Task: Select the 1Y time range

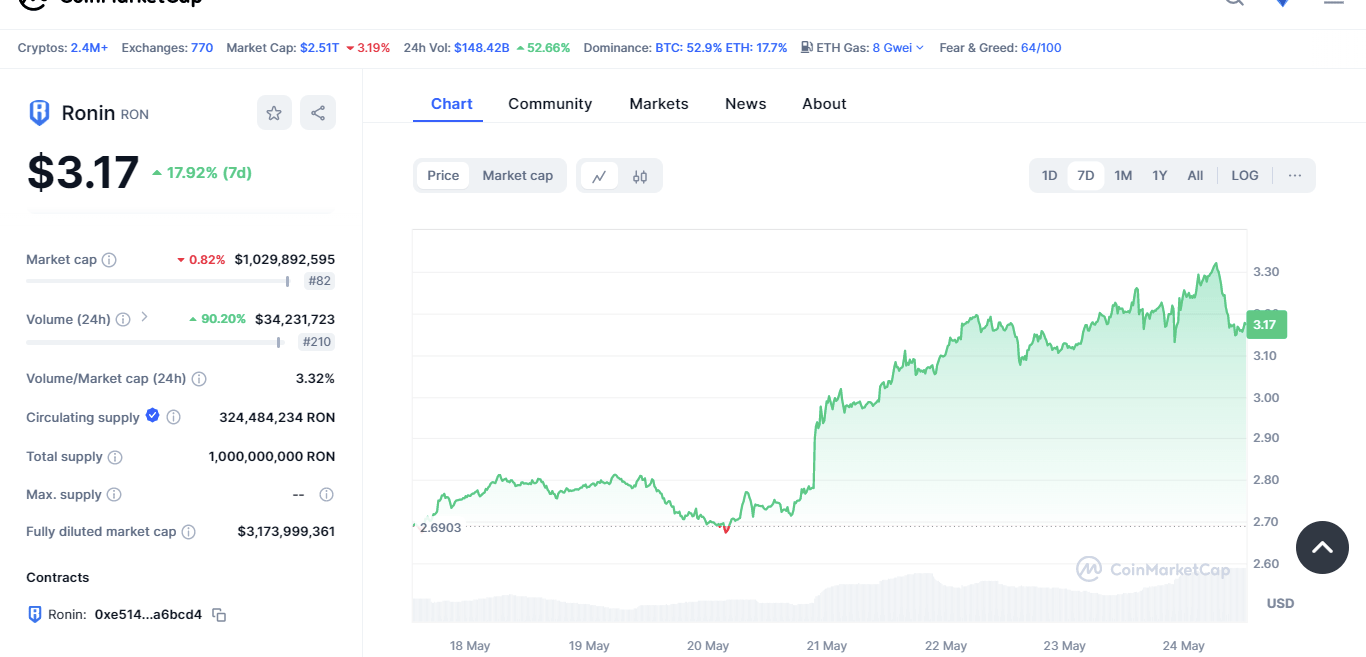Action: pyautogui.click(x=1160, y=176)
